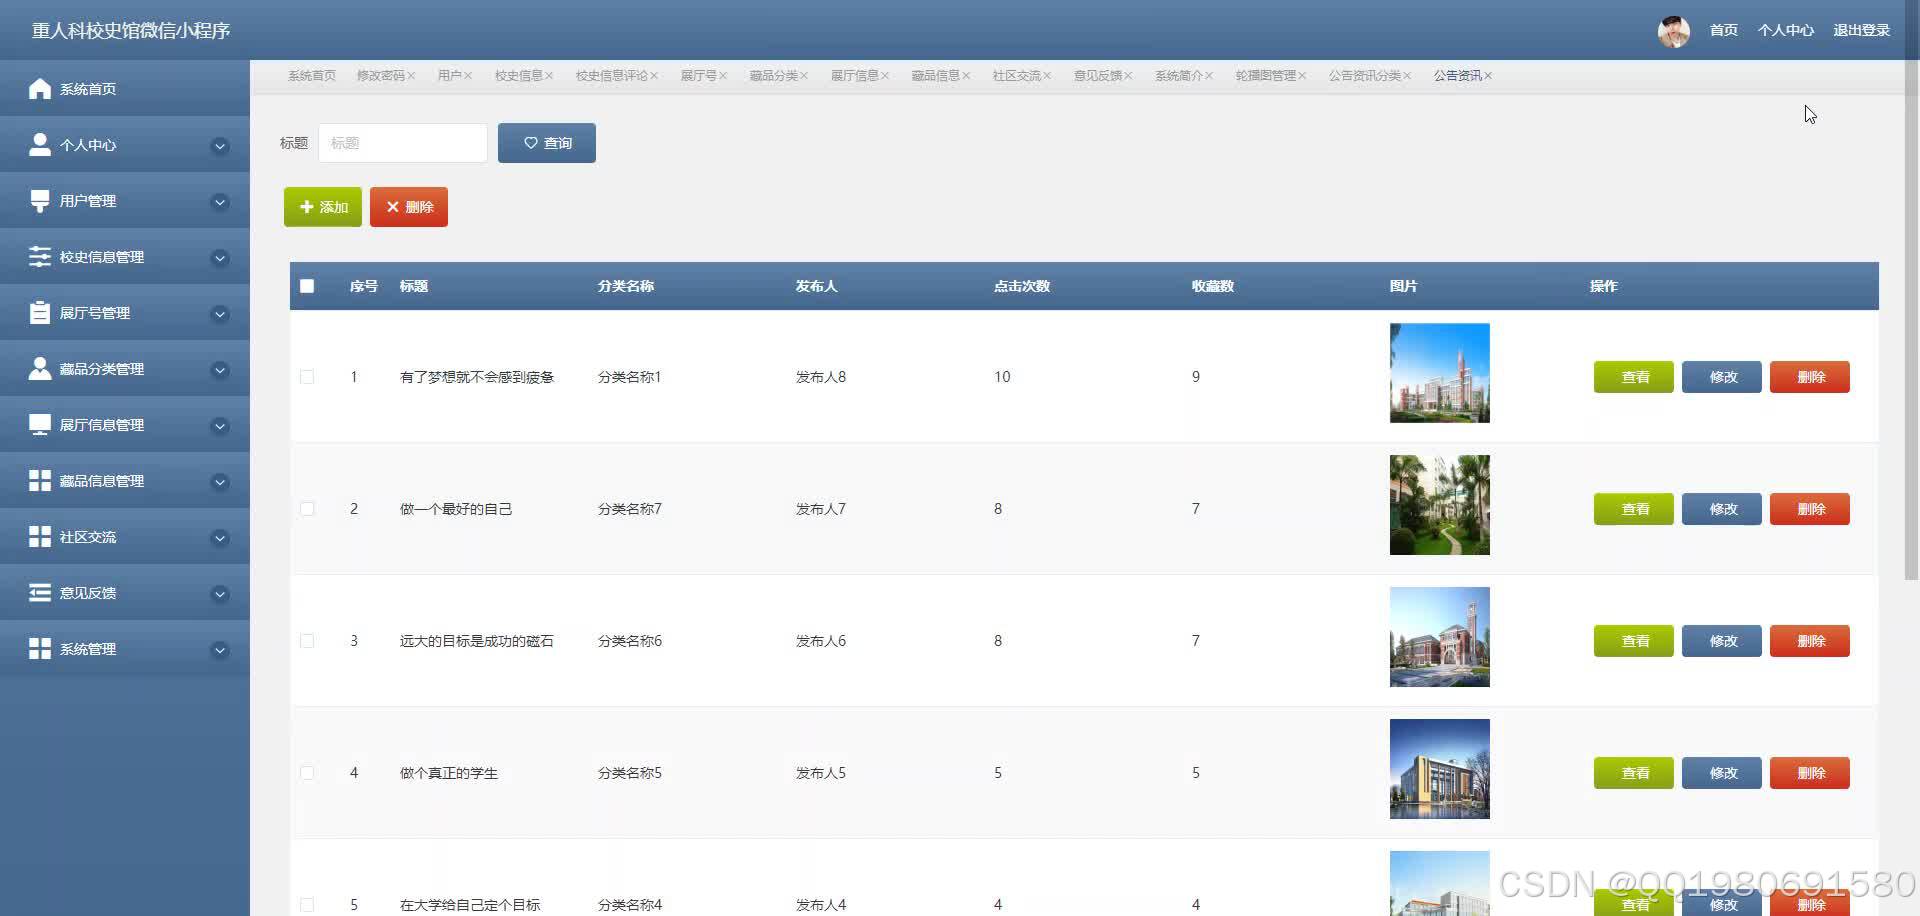Image resolution: width=1920 pixels, height=916 pixels.
Task: Close the 意见反馈 tab
Action: click(1128, 76)
